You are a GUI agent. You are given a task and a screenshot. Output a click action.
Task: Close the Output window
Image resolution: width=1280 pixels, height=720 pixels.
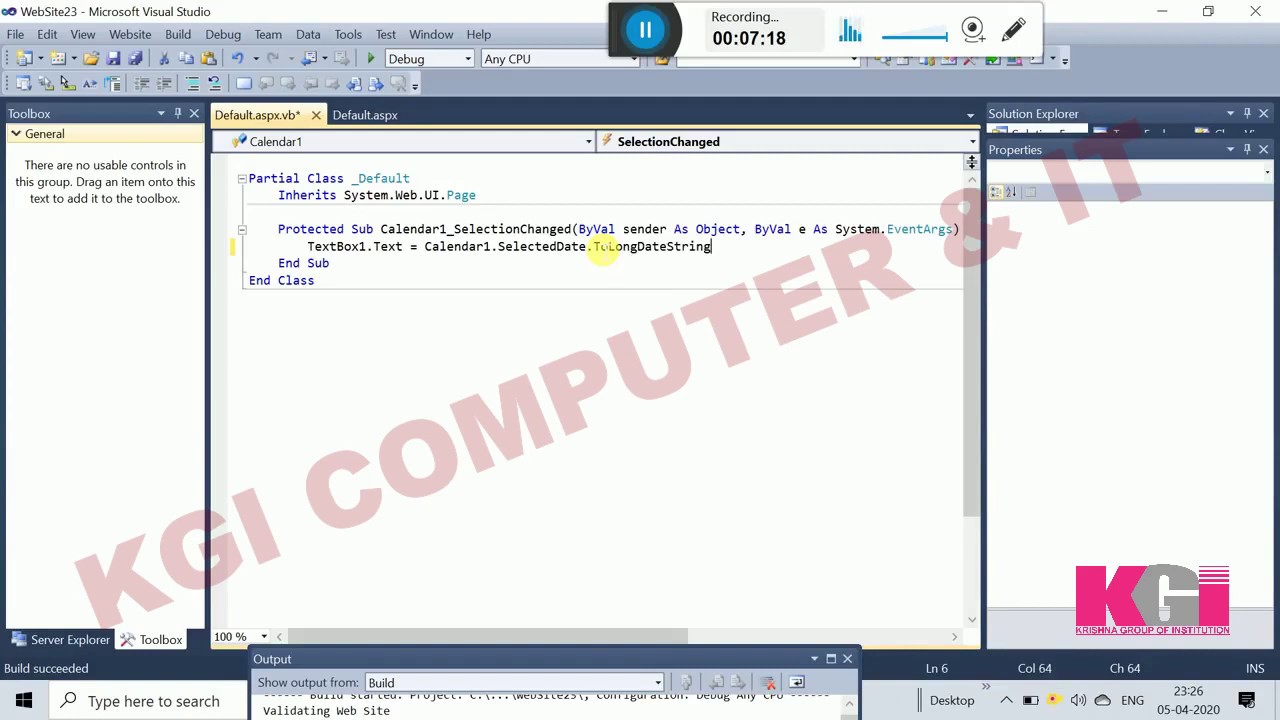point(847,659)
